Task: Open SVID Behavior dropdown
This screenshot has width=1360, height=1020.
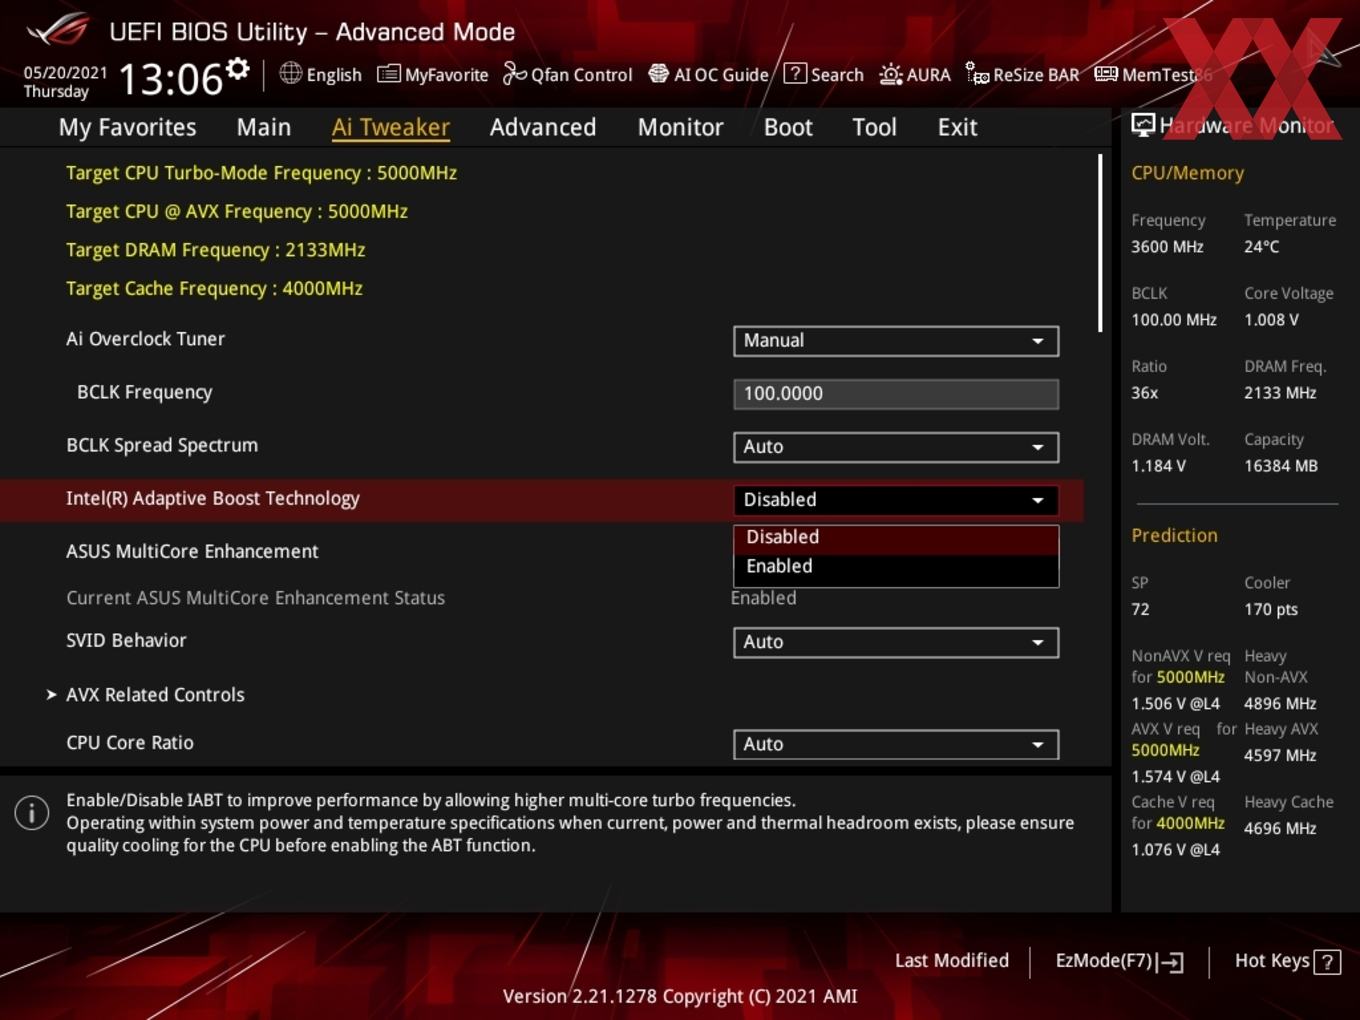Action: click(896, 642)
